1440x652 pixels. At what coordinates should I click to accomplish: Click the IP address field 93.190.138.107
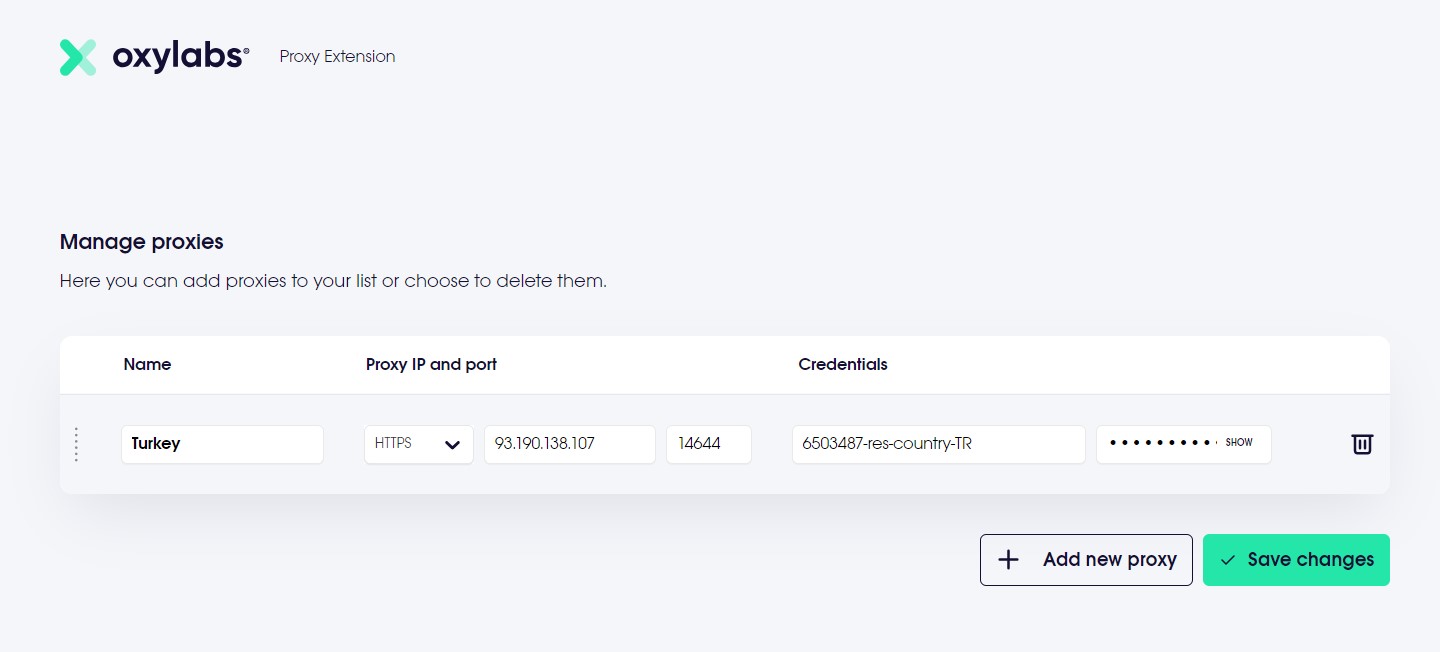569,444
